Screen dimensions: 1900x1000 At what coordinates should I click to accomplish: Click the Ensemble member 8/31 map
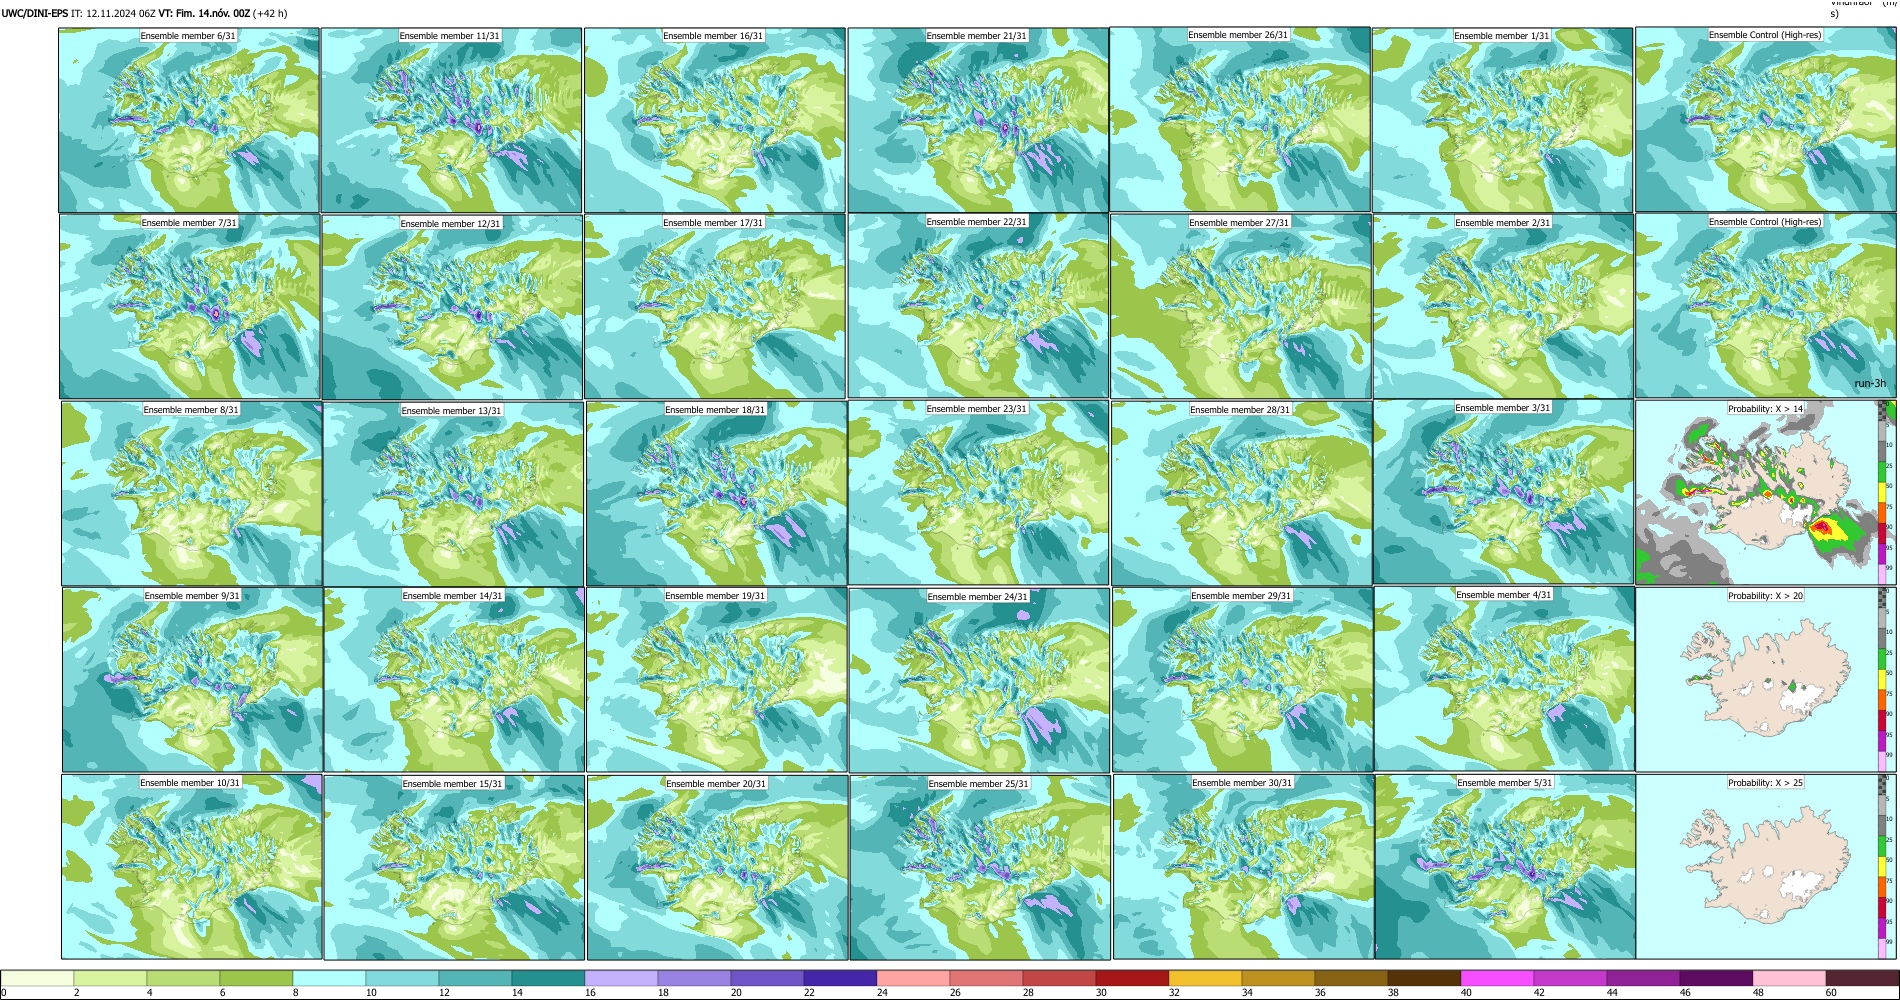[x=191, y=494]
